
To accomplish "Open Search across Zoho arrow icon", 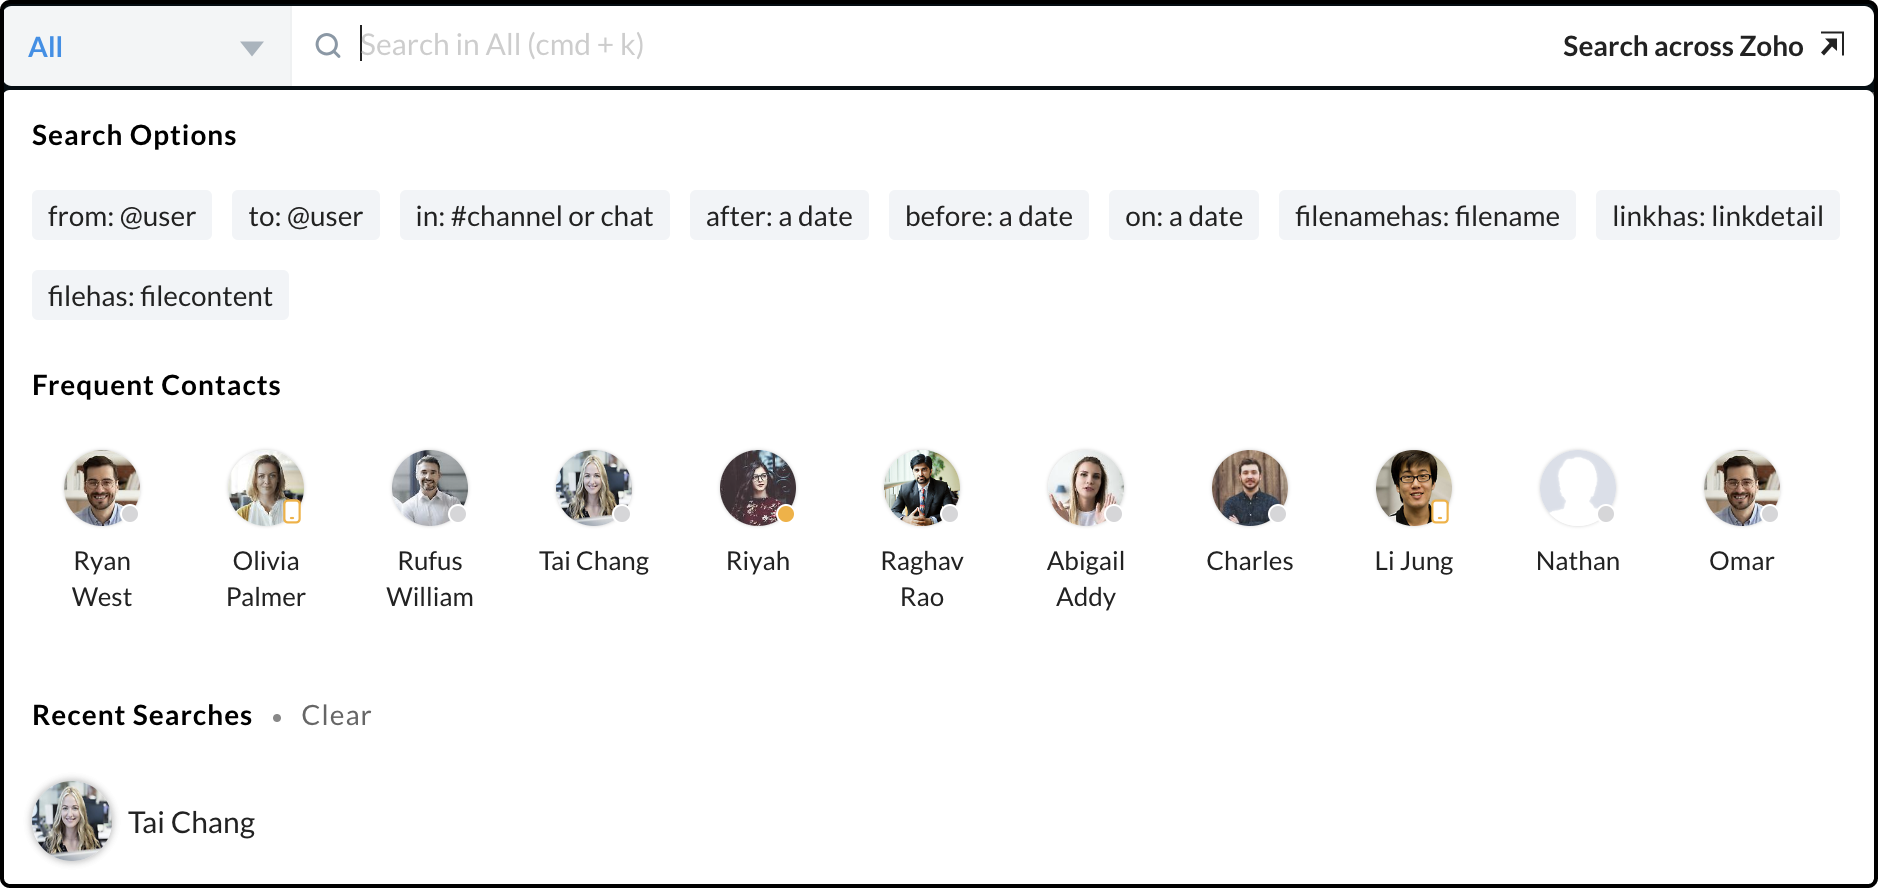I will pyautogui.click(x=1832, y=45).
